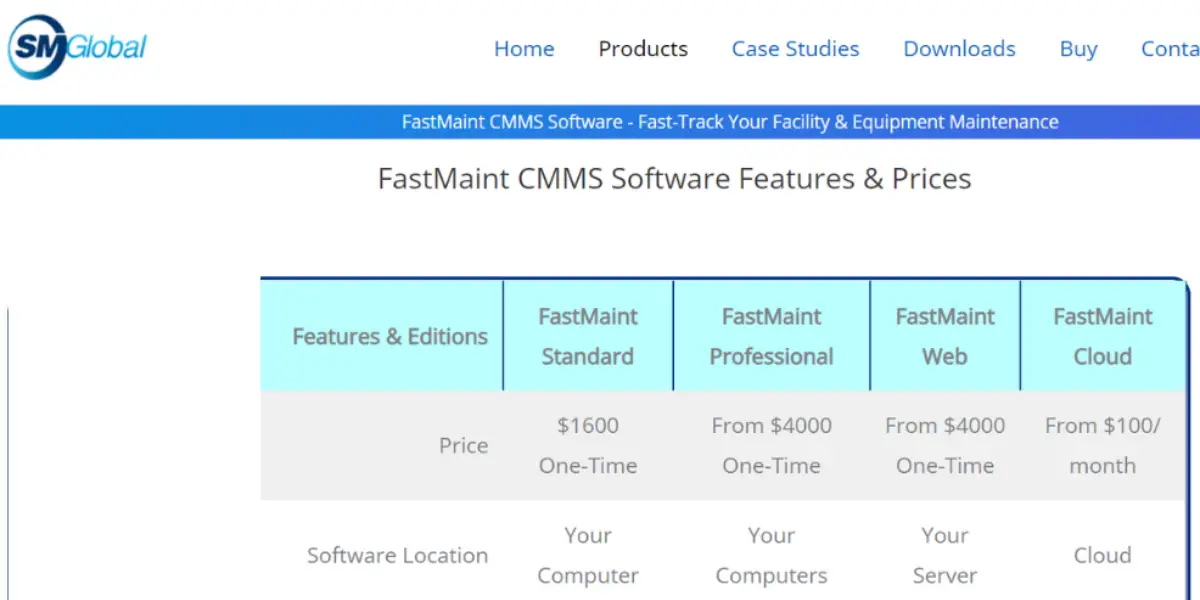Click the "Price" row label

click(464, 446)
